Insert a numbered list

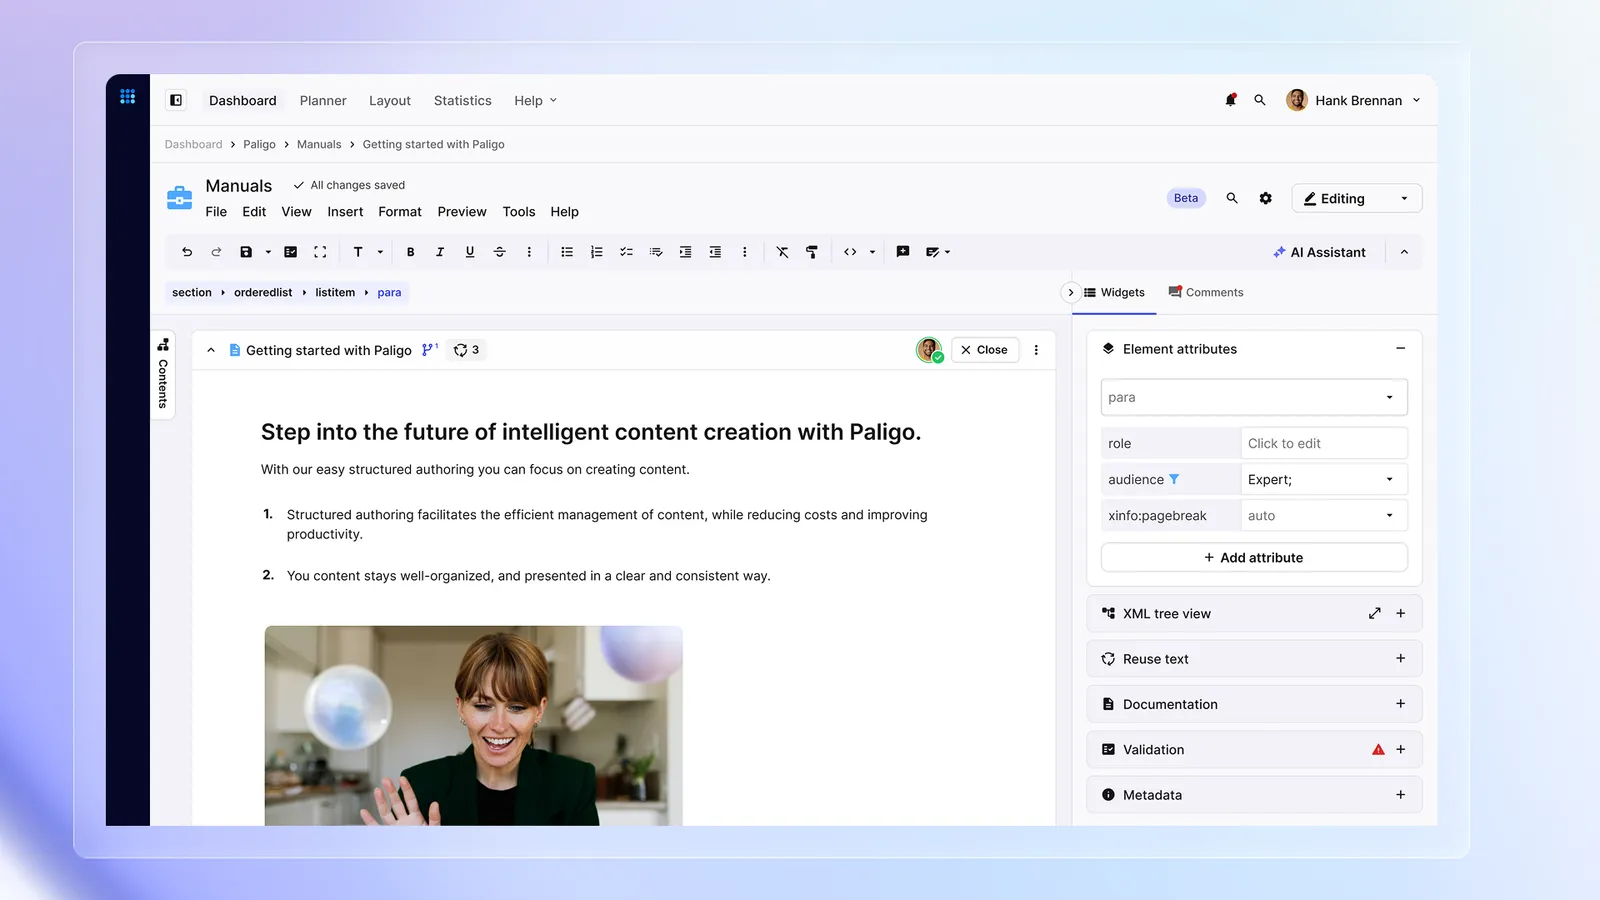click(x=597, y=252)
